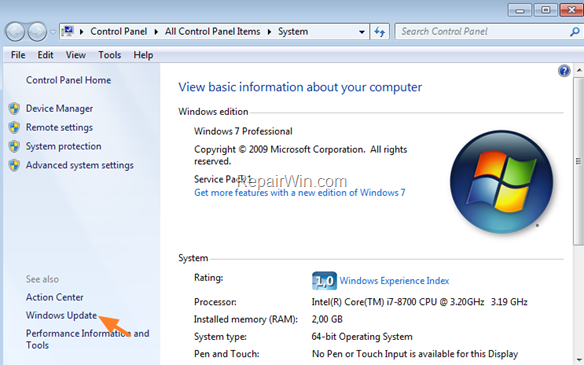
Task: Open System protection
Action: [63, 146]
